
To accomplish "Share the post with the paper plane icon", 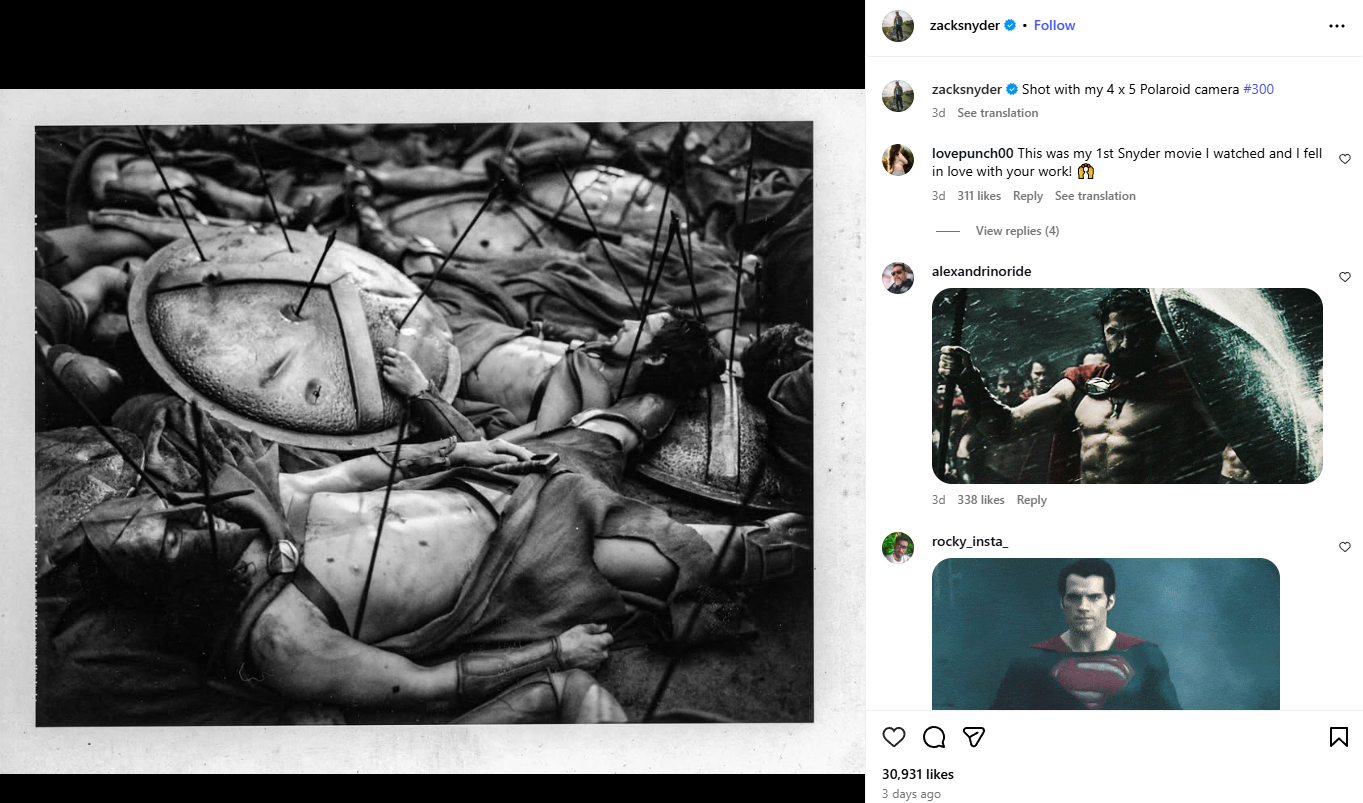I will point(974,737).
